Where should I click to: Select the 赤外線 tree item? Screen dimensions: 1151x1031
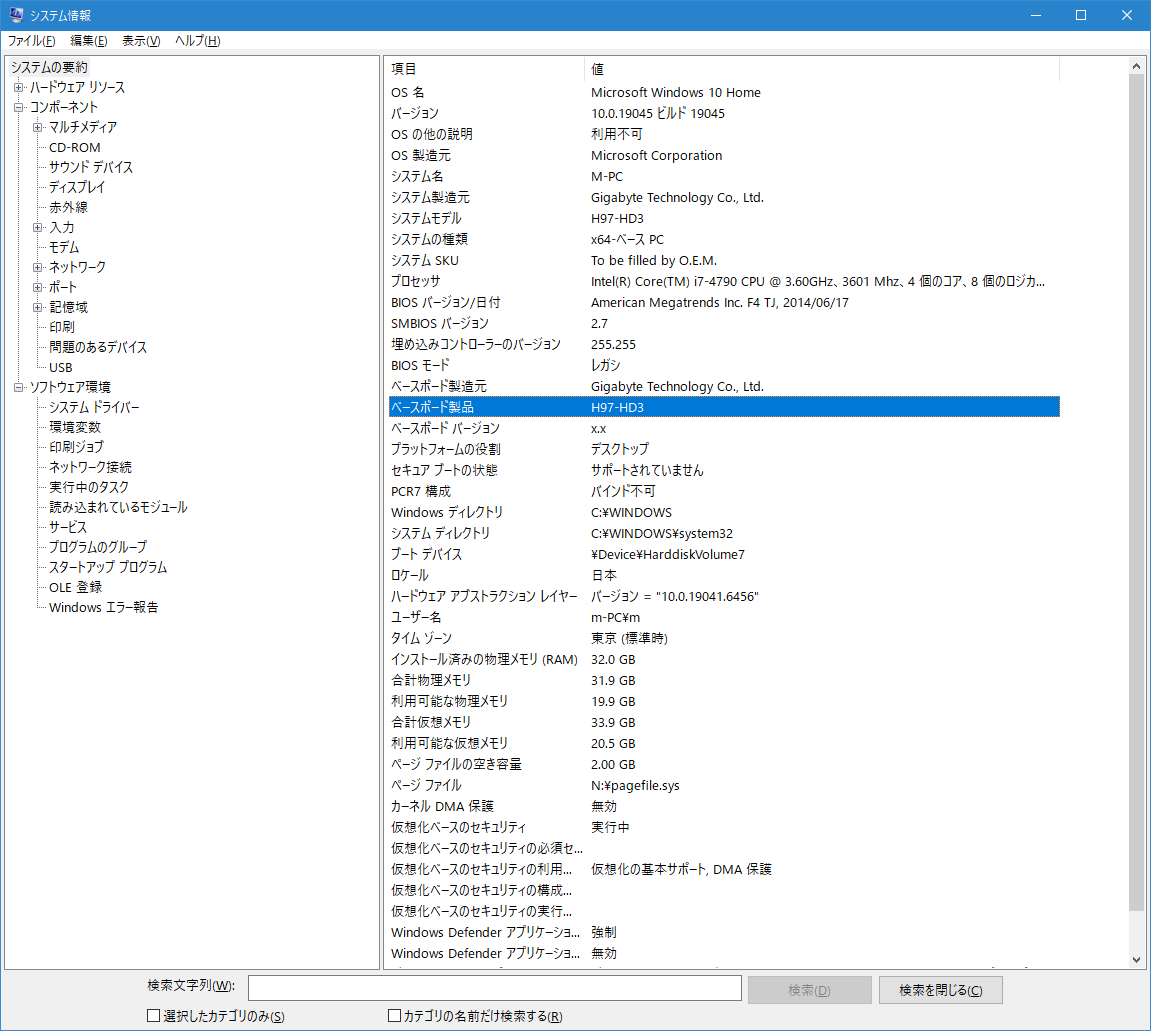point(68,208)
